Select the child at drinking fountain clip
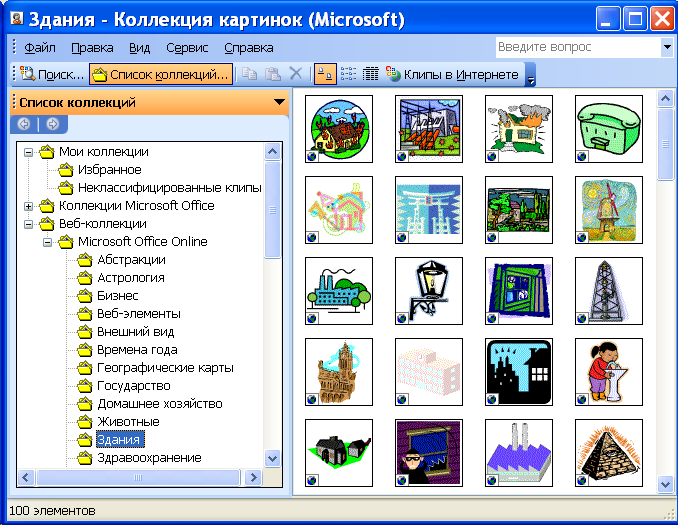The width and height of the screenshot is (678, 525). point(609,372)
